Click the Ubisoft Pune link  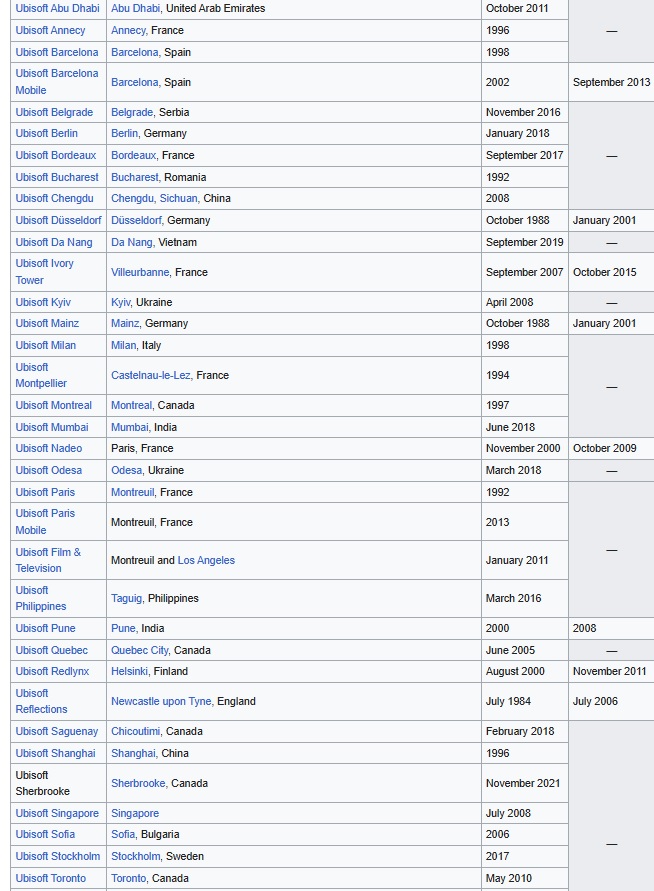pyautogui.click(x=45, y=628)
